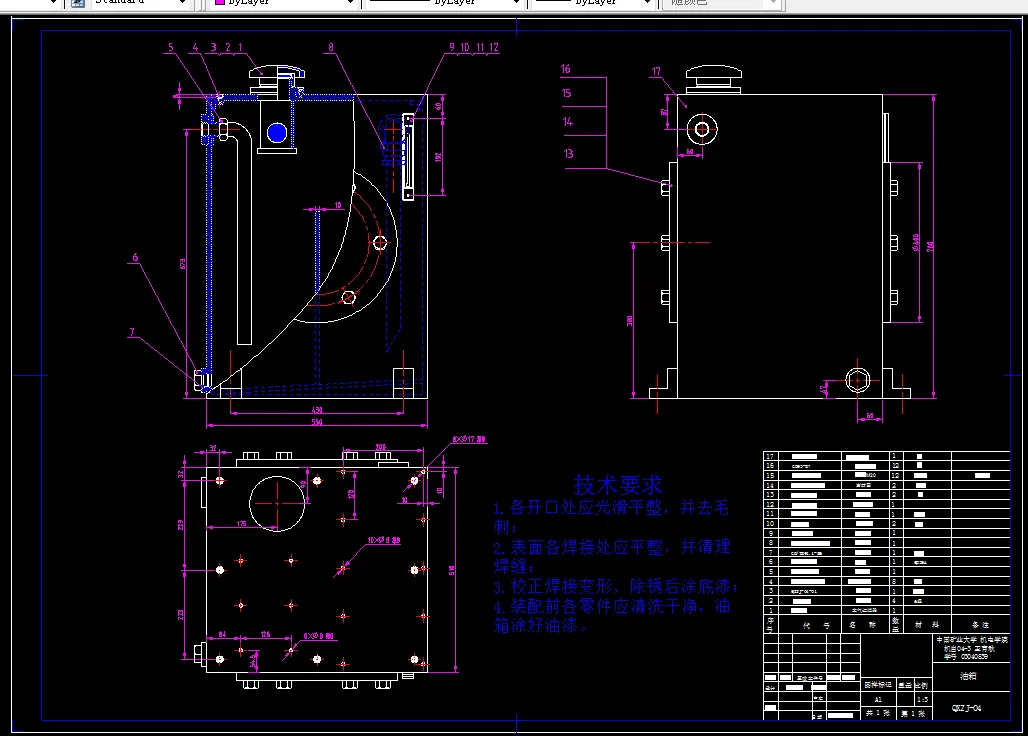Select the 8×Ø17 hole callout text
1028x736 pixels.
(x=469, y=439)
